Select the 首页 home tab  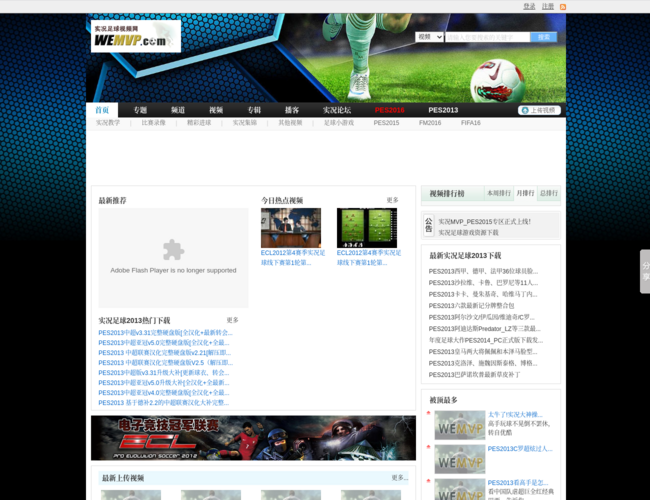pos(102,110)
